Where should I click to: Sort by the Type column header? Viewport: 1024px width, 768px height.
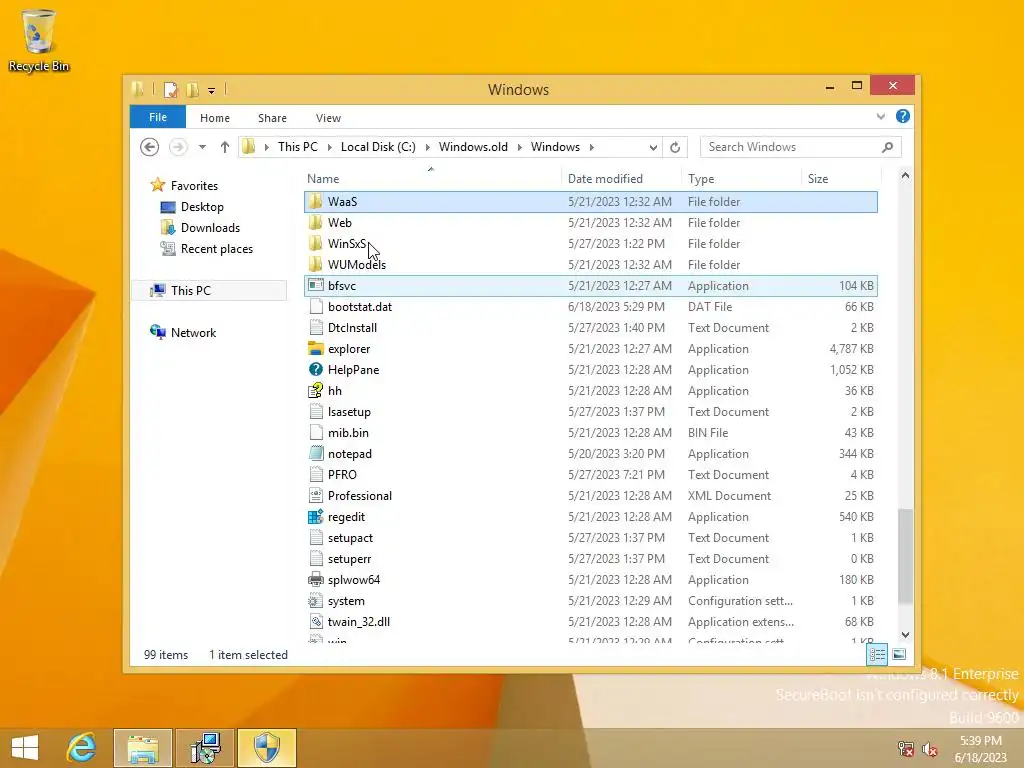(x=741, y=179)
